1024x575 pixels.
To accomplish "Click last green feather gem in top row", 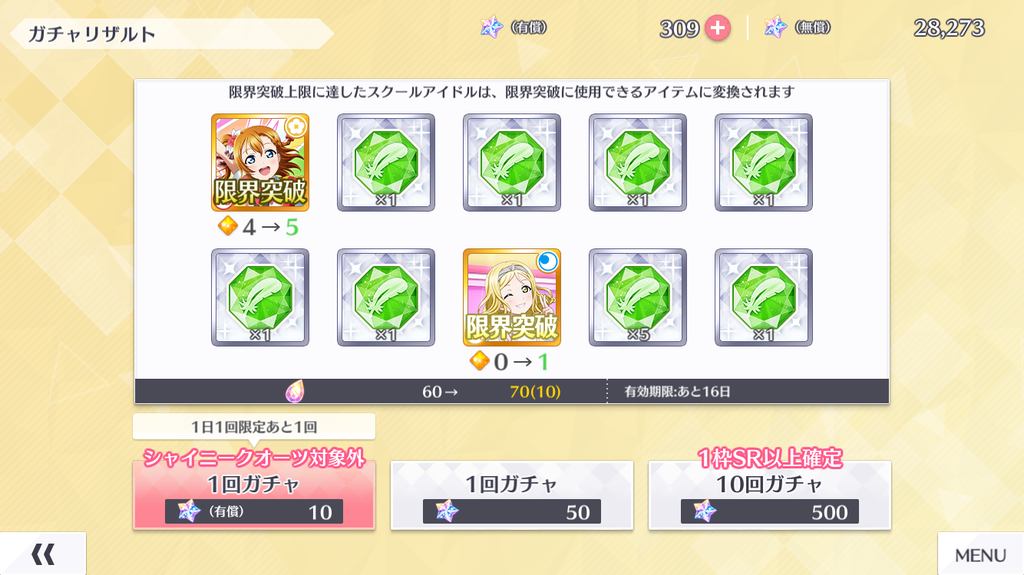I will (763, 162).
